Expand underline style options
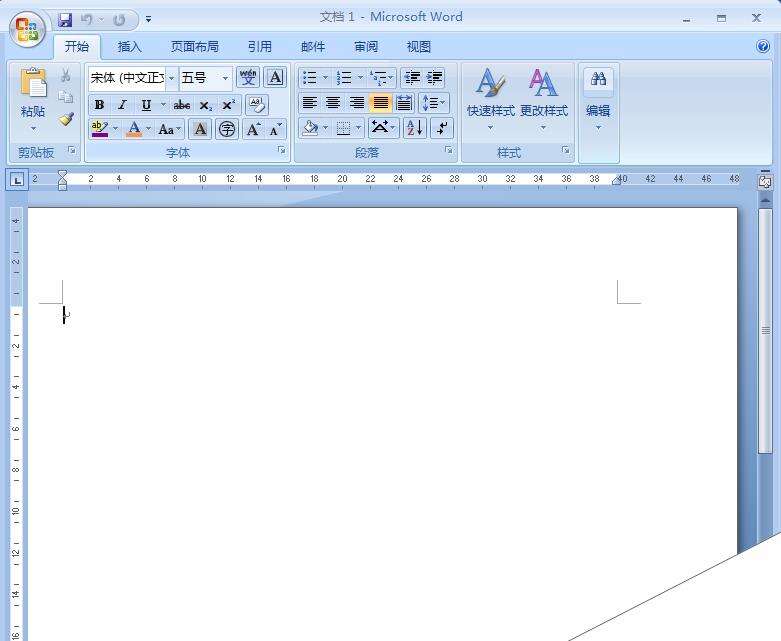The image size is (781, 641). pyautogui.click(x=163, y=105)
